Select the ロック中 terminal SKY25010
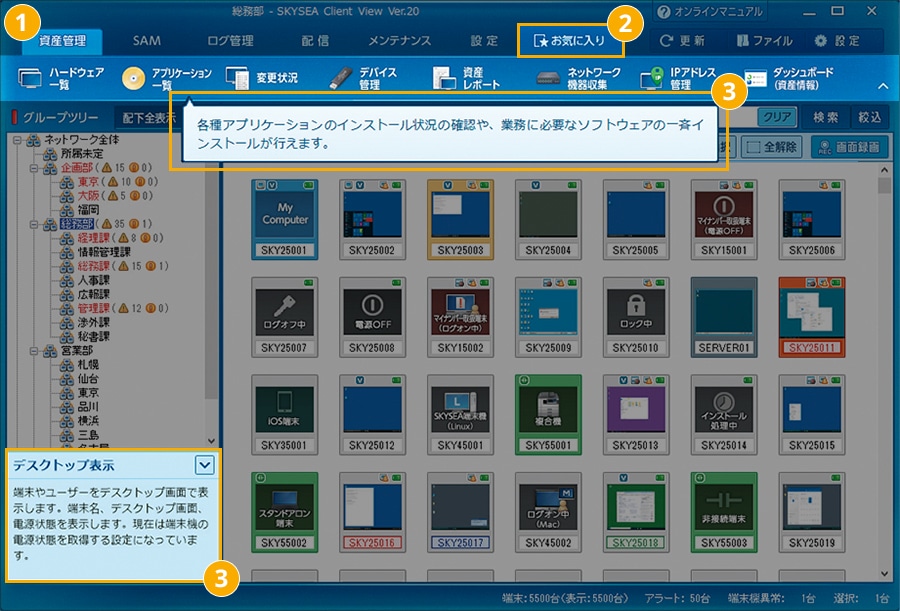This screenshot has width=900, height=611. coord(636,317)
